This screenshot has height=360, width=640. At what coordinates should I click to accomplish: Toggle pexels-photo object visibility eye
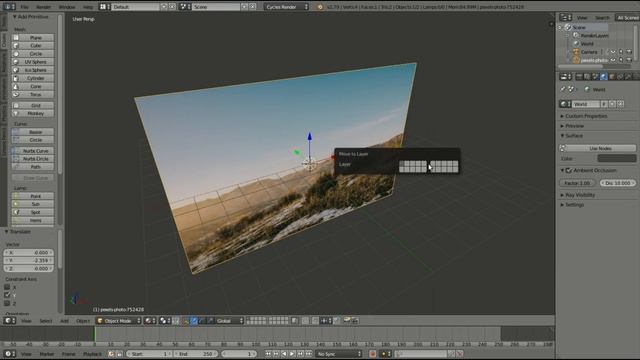(613, 60)
